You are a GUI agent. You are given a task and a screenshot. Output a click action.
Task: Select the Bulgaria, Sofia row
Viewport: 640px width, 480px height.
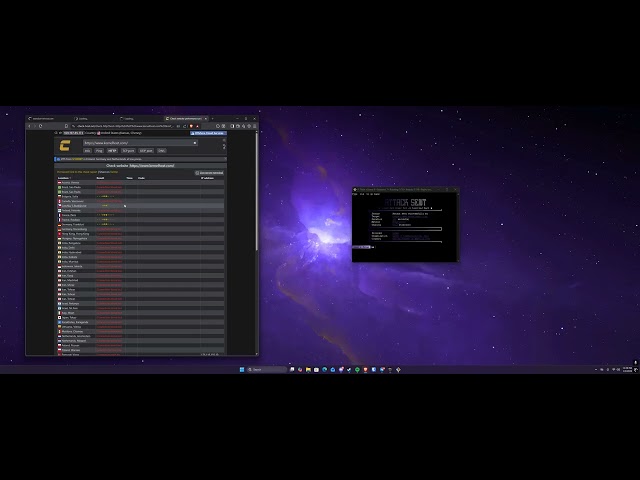140,196
